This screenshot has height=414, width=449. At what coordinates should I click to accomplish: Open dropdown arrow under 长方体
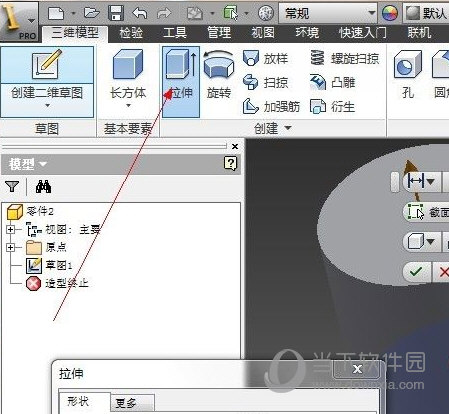pyautogui.click(x=128, y=106)
